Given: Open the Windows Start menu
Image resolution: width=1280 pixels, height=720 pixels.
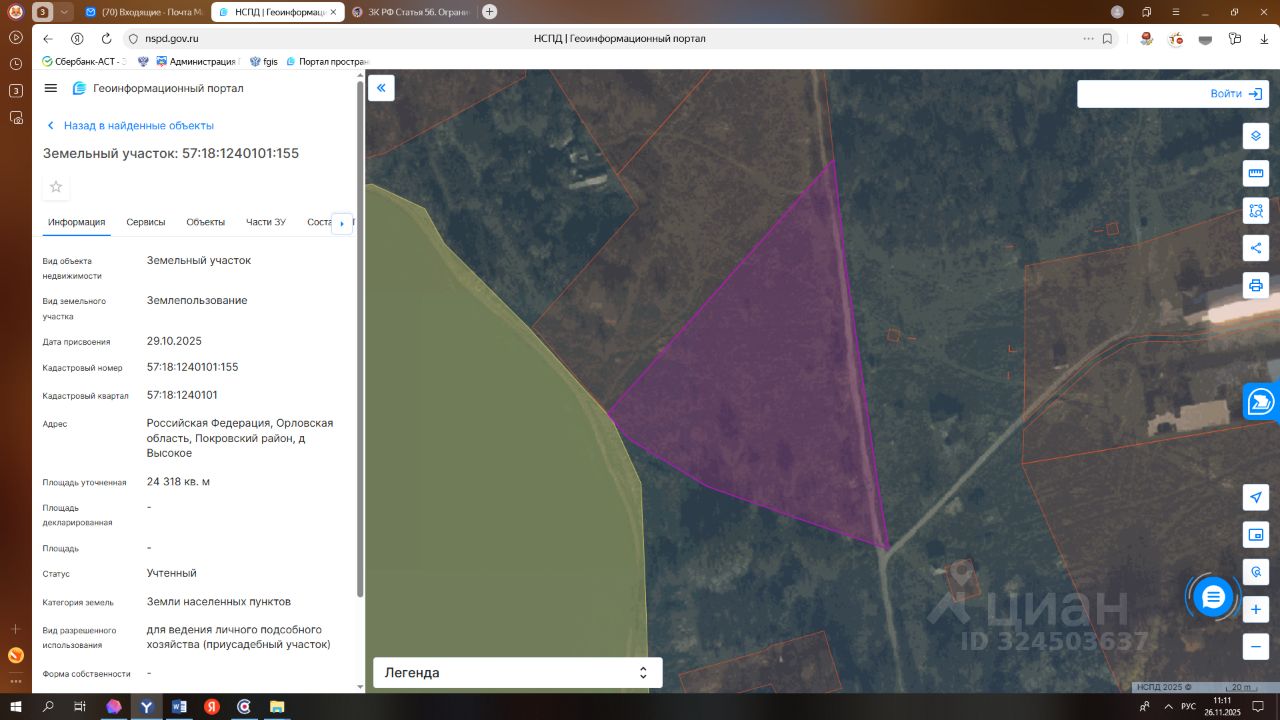Looking at the screenshot, I should pyautogui.click(x=16, y=706).
